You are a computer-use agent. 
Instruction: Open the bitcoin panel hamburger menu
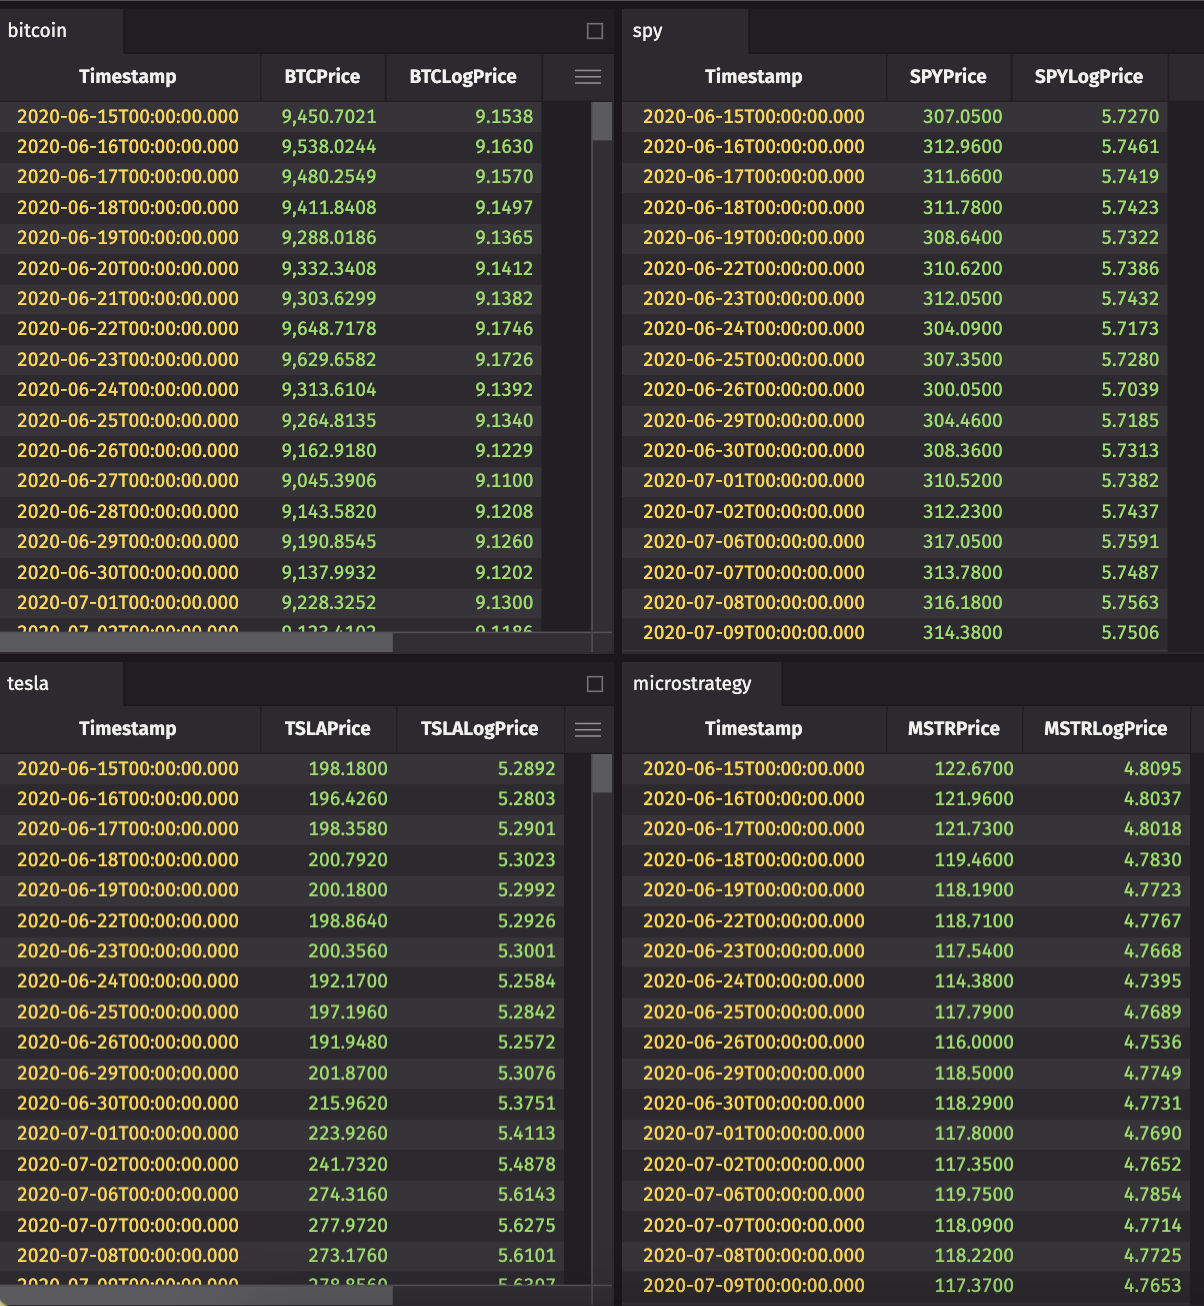(x=588, y=76)
